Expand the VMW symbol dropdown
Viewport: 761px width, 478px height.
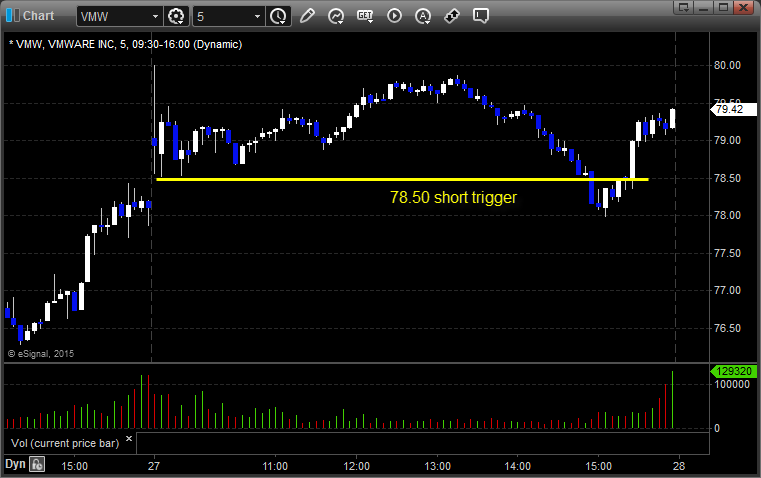(155, 16)
